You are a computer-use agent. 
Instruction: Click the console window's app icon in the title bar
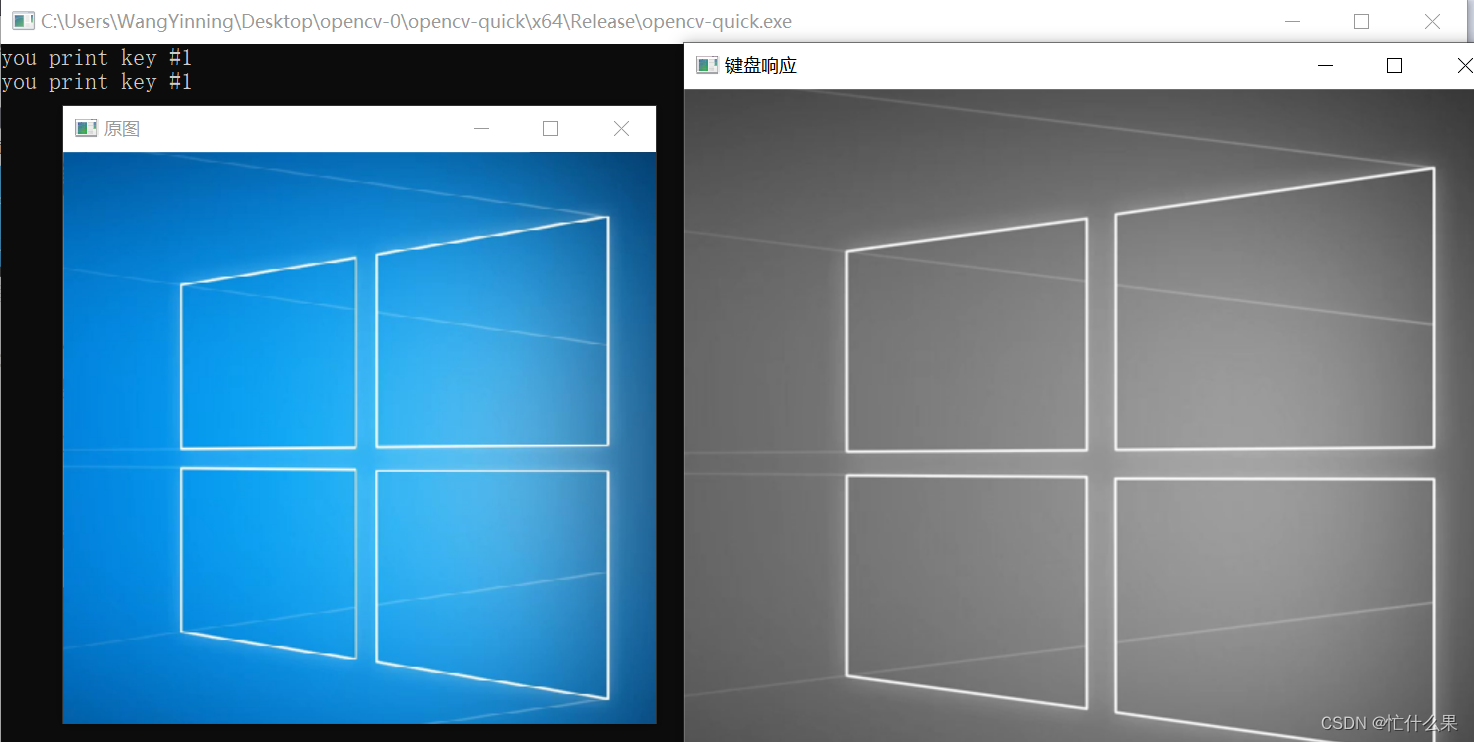pos(23,21)
